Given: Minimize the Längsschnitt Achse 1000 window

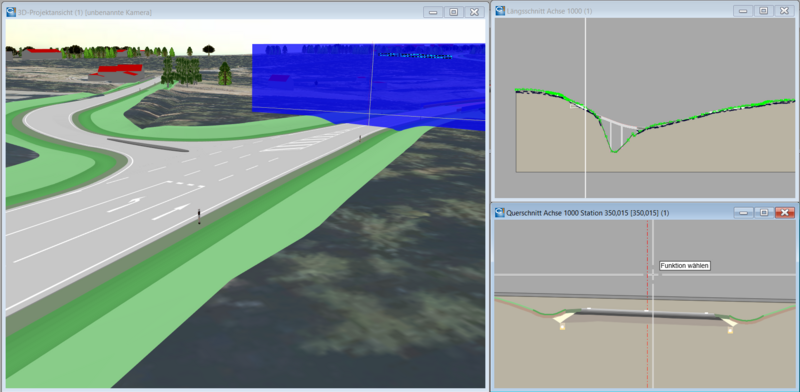Looking at the screenshot, I should click(743, 11).
